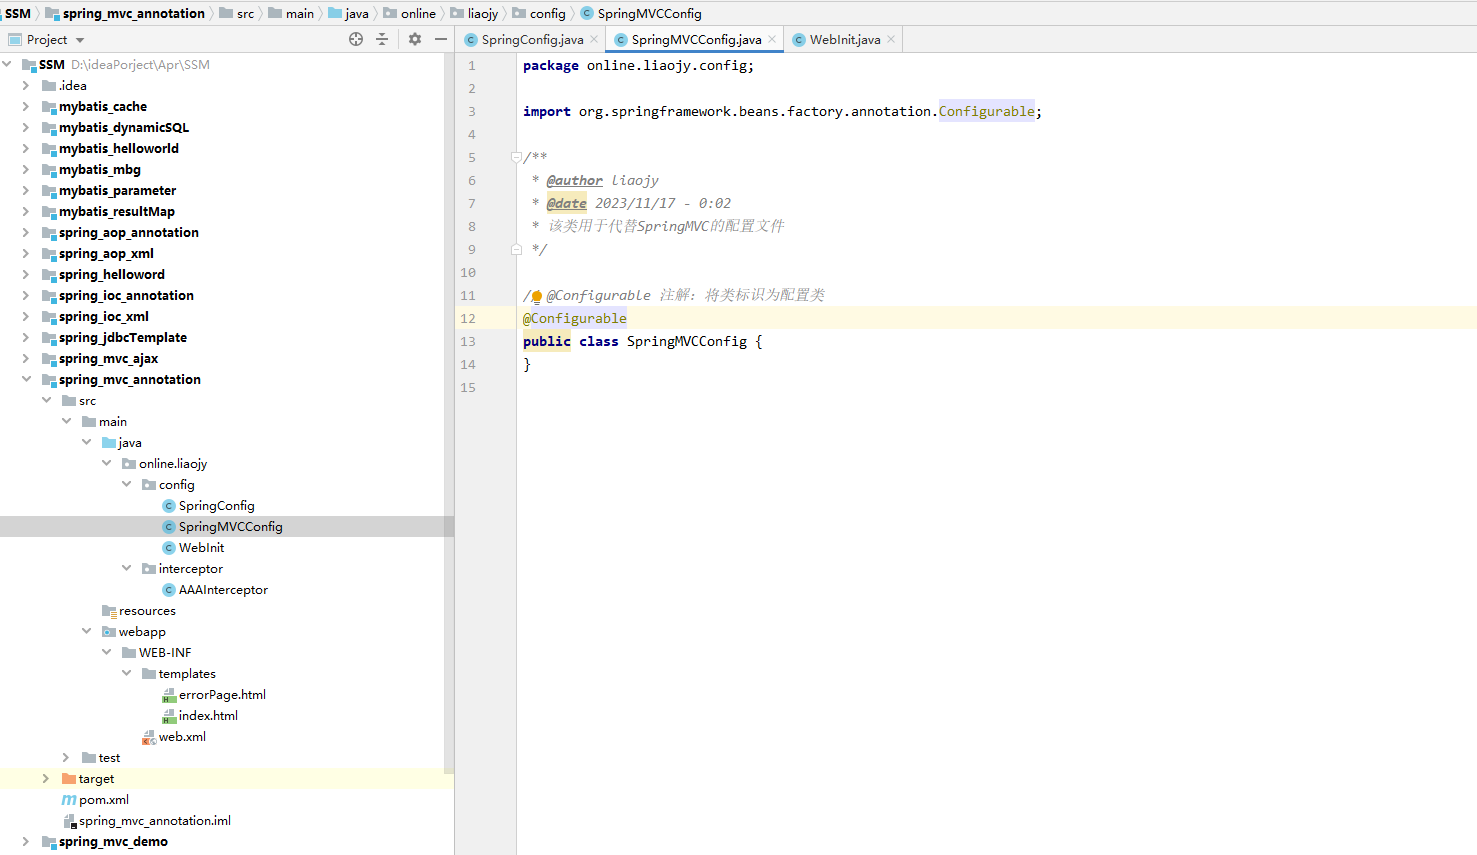The image size is (1477, 855).
Task: Select spring_jdbcTemplate module
Action: pos(123,337)
